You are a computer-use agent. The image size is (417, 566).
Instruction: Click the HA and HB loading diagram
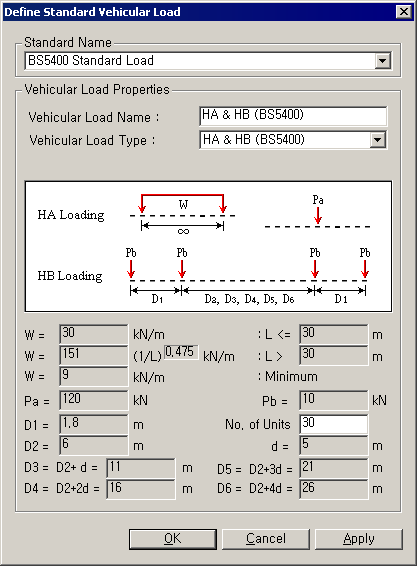(208, 246)
